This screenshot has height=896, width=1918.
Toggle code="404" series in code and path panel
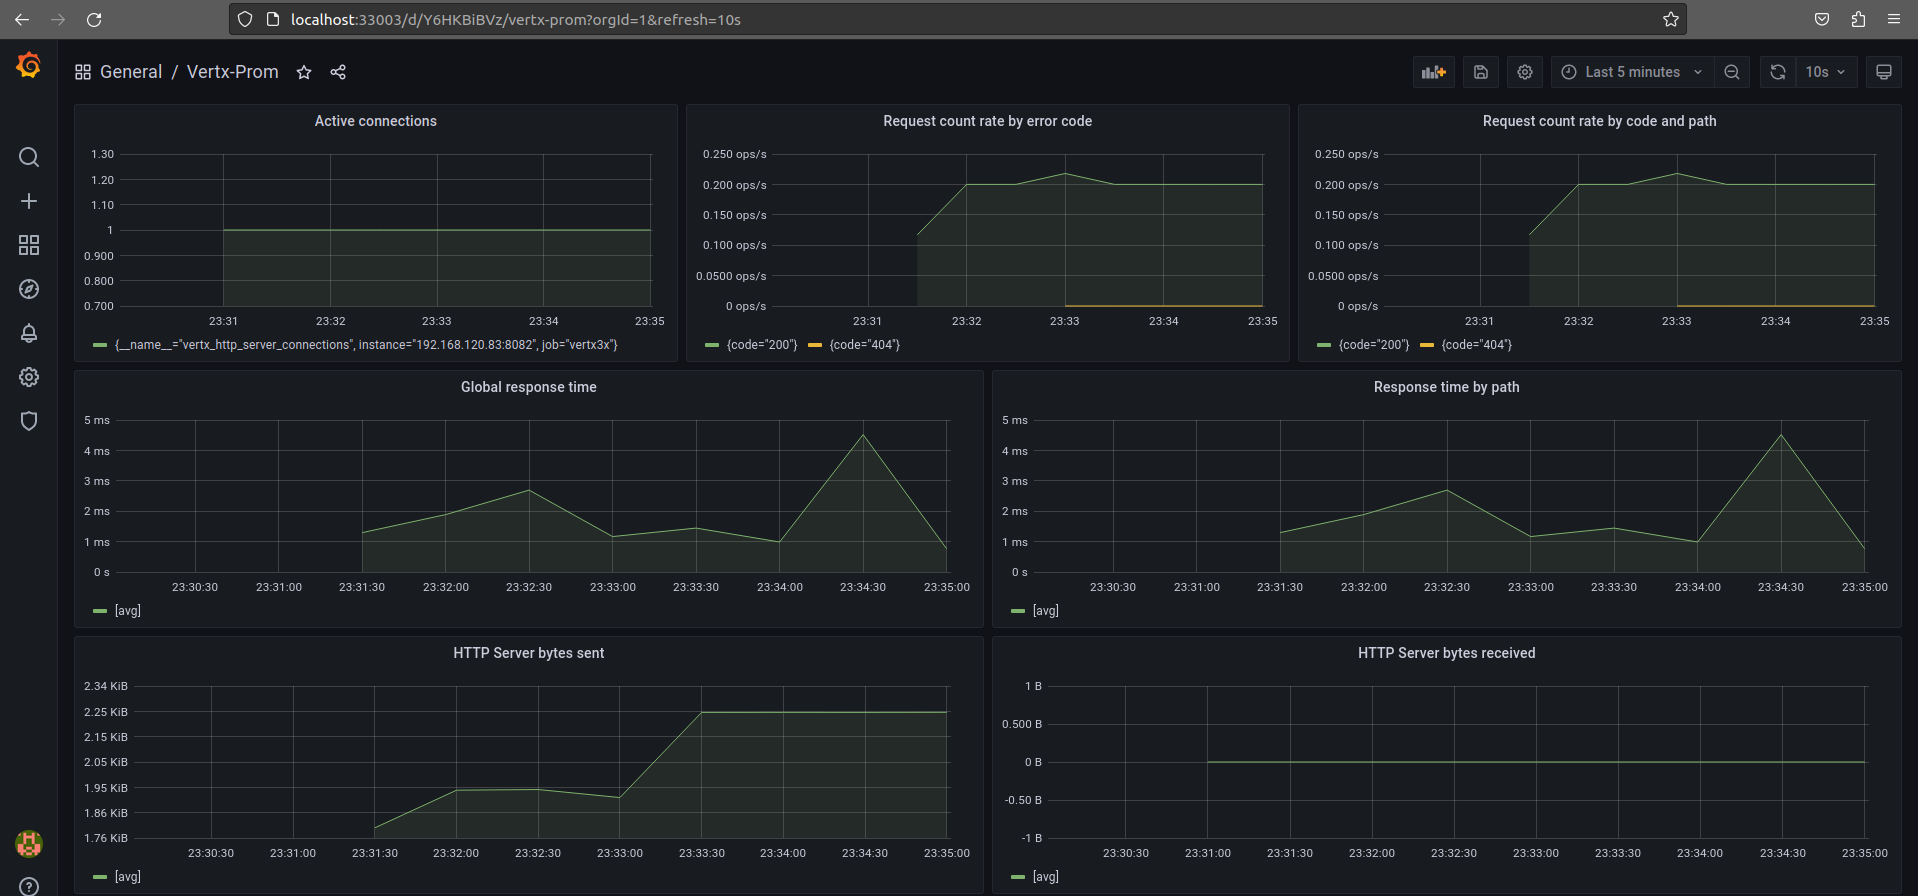(1476, 345)
